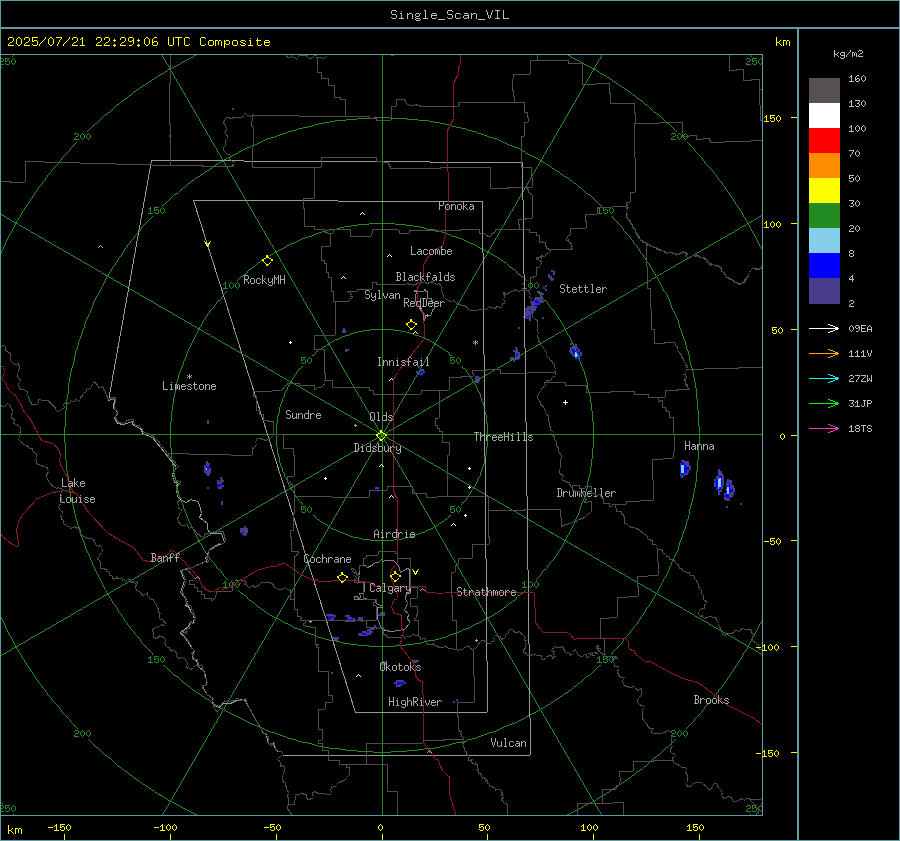
Task: Select the yellow diamond radar center at Didsbury
Action: coord(381,436)
